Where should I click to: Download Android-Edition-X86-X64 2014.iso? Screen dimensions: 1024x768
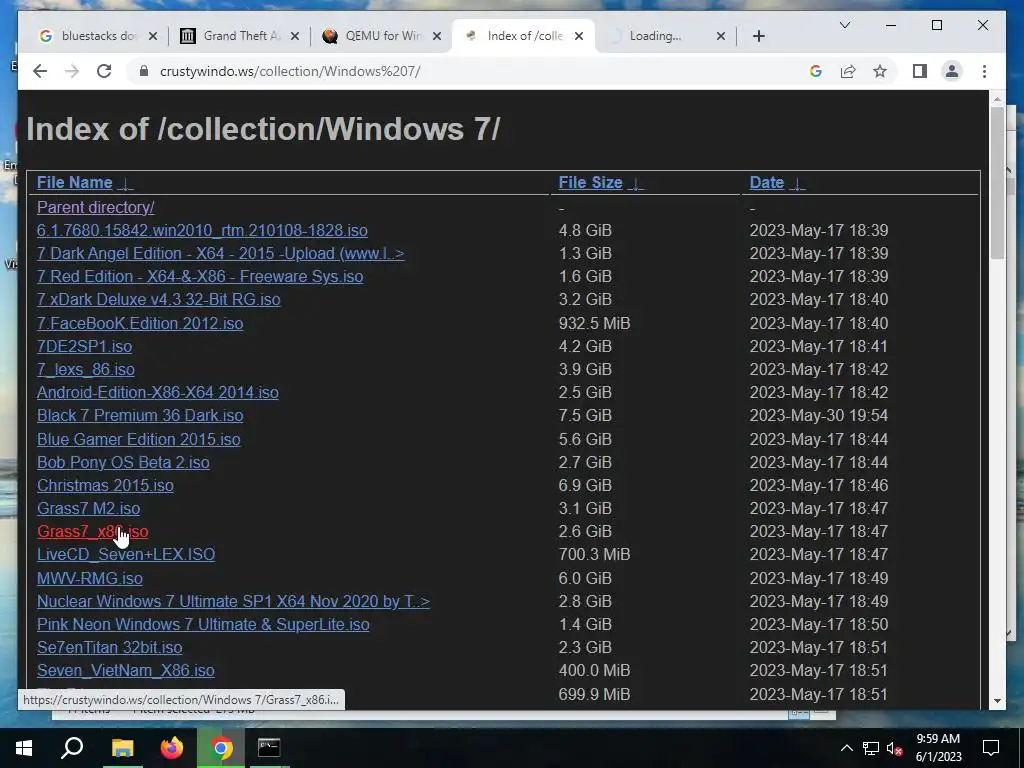(157, 392)
